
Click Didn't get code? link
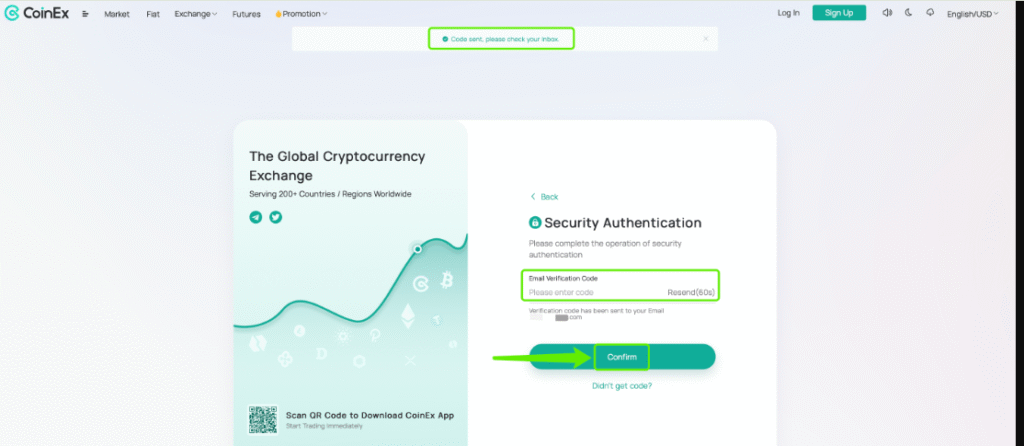click(622, 386)
